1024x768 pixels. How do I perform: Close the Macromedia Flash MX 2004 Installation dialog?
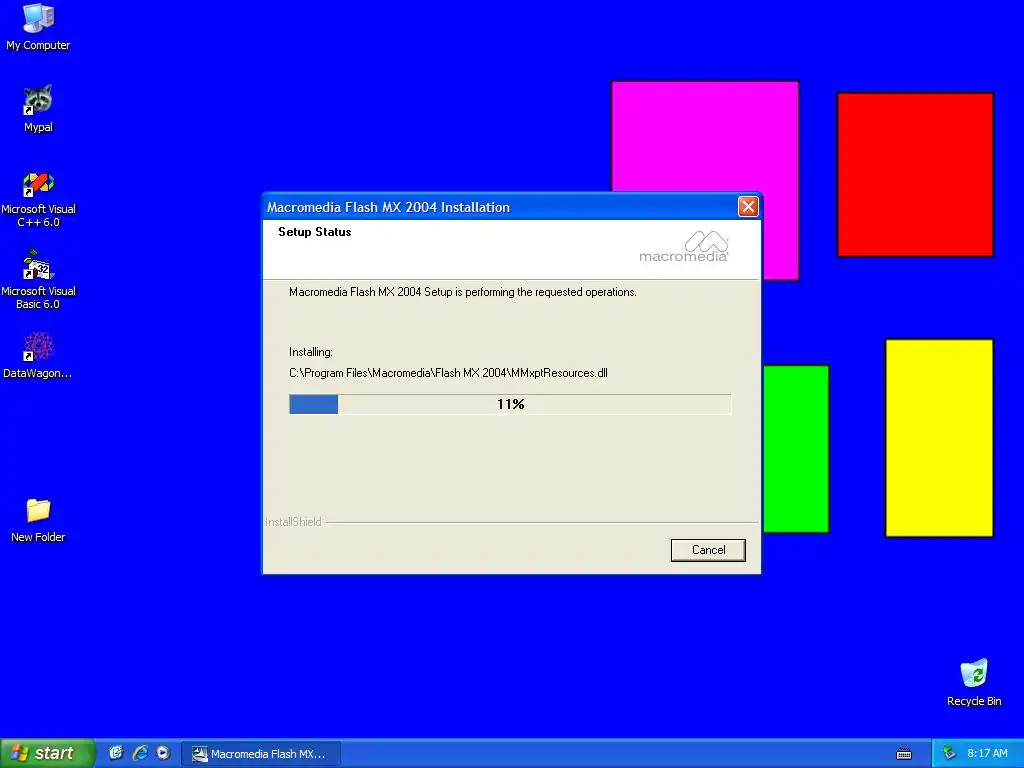748,206
